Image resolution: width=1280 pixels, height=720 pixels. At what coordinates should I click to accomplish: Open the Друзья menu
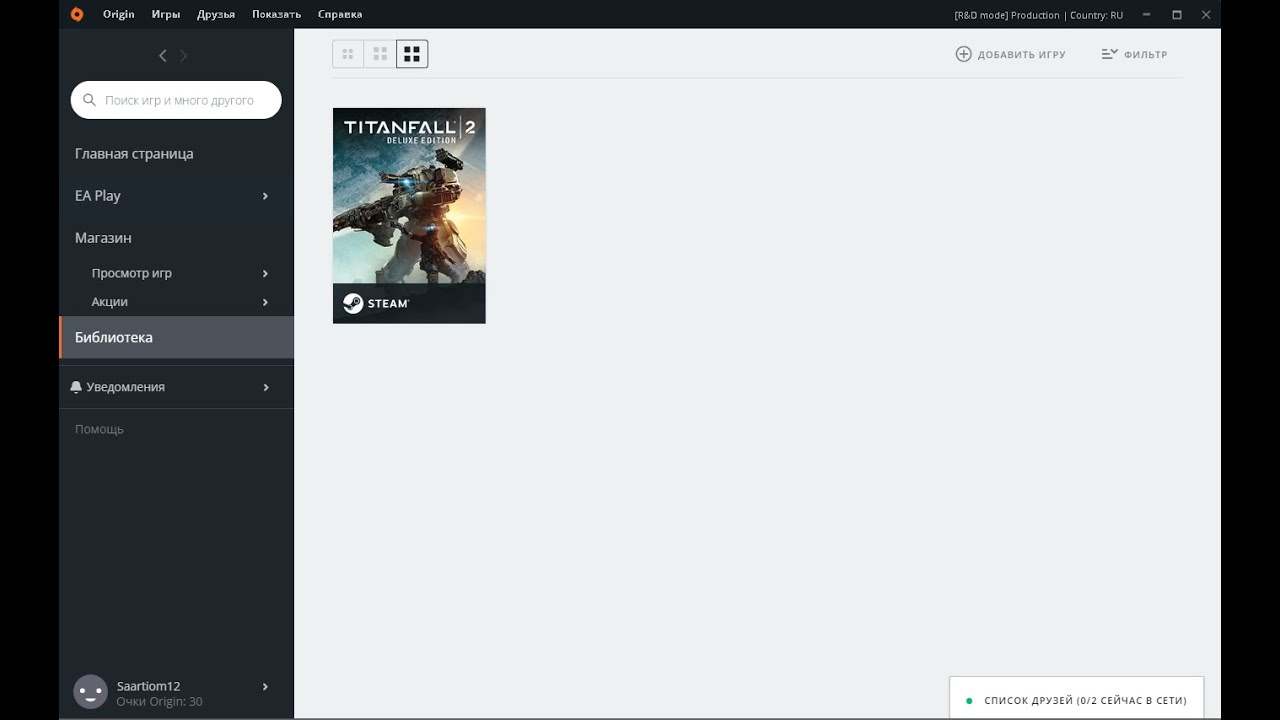[x=216, y=14]
